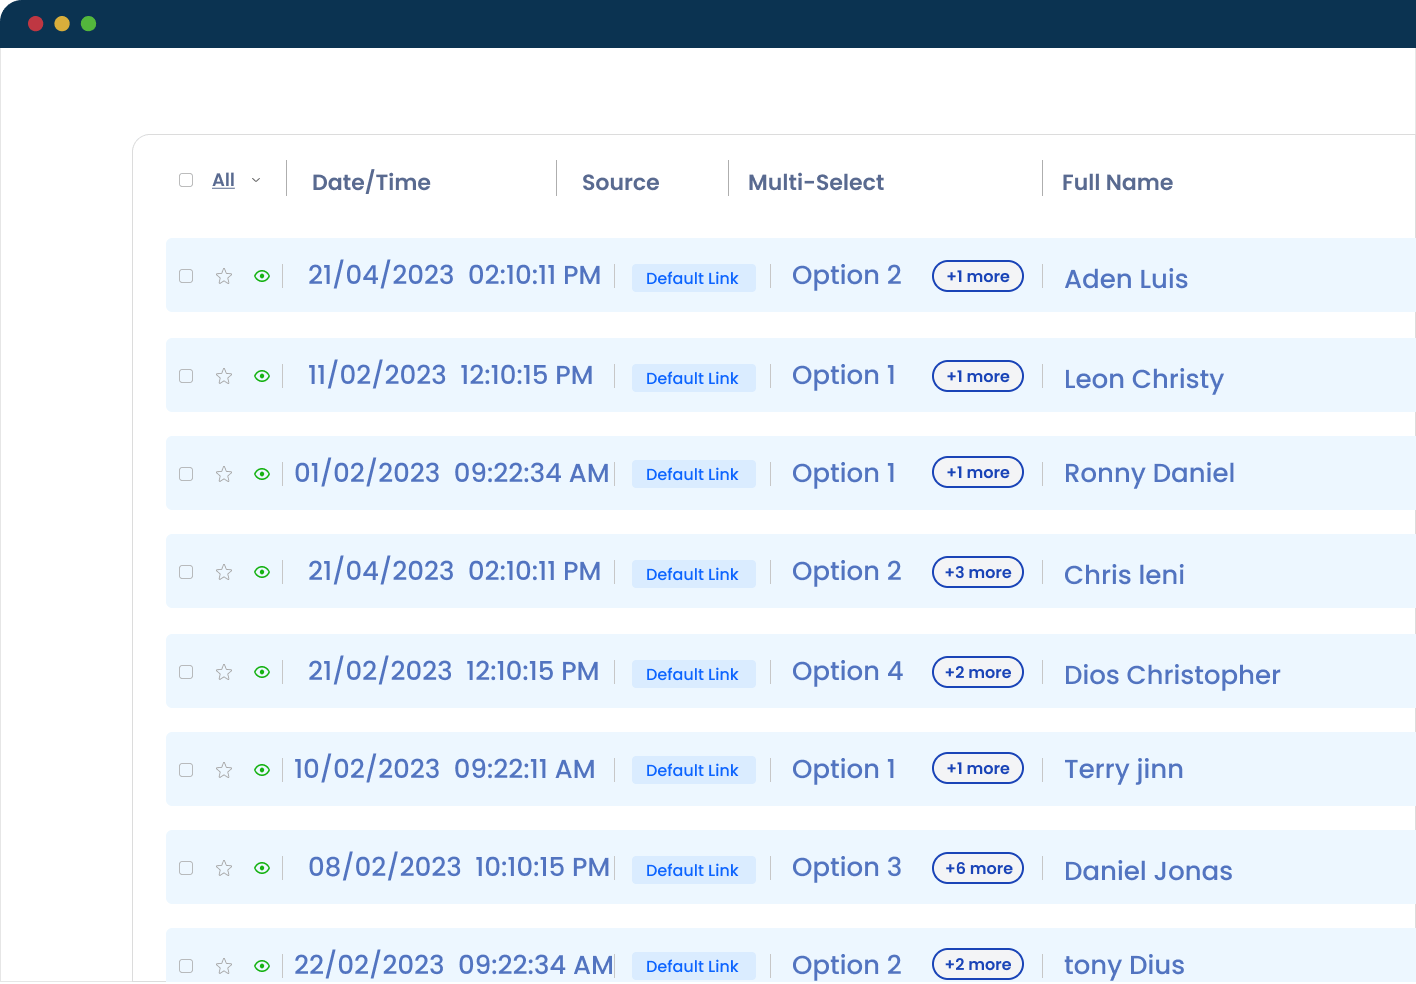This screenshot has width=1416, height=984.
Task: Star the Daniel Jonas row
Action: [224, 868]
